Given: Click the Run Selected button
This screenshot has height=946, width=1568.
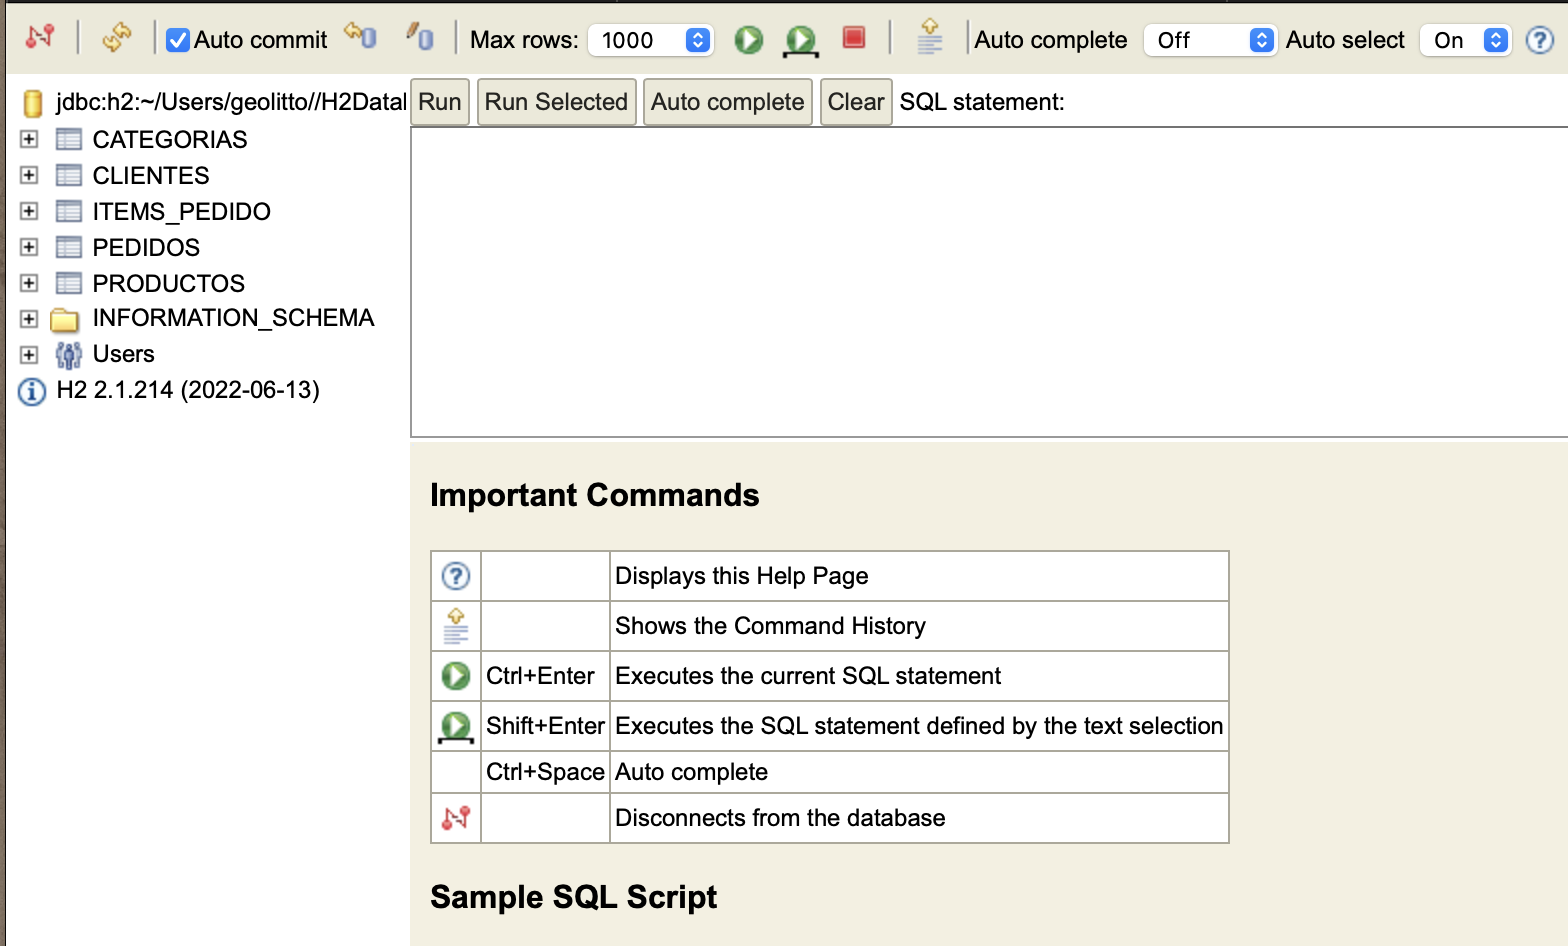Looking at the screenshot, I should (557, 102).
